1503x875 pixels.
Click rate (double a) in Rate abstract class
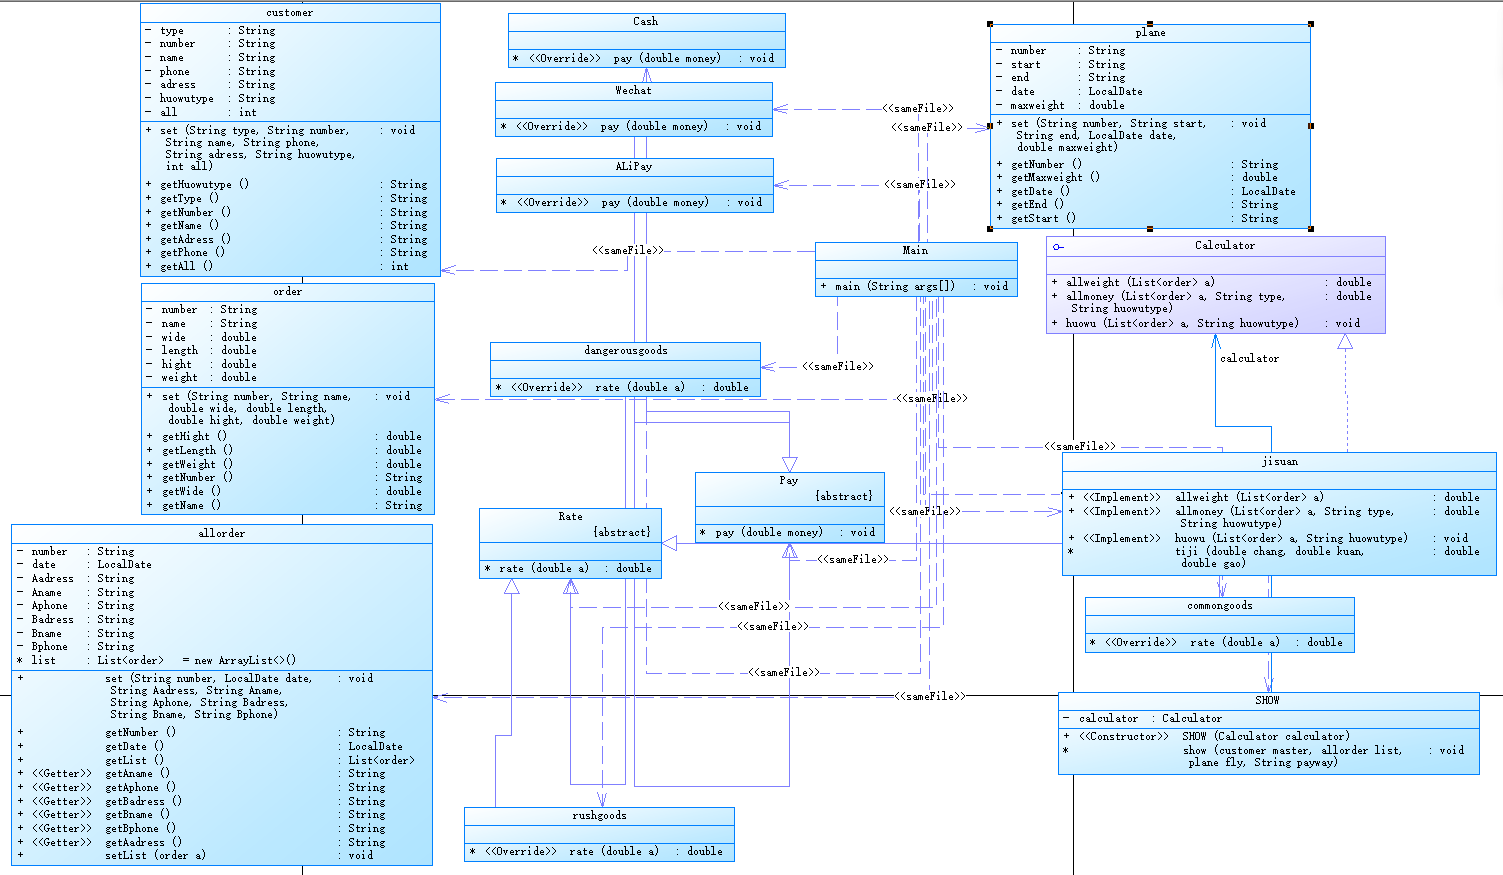[568, 568]
